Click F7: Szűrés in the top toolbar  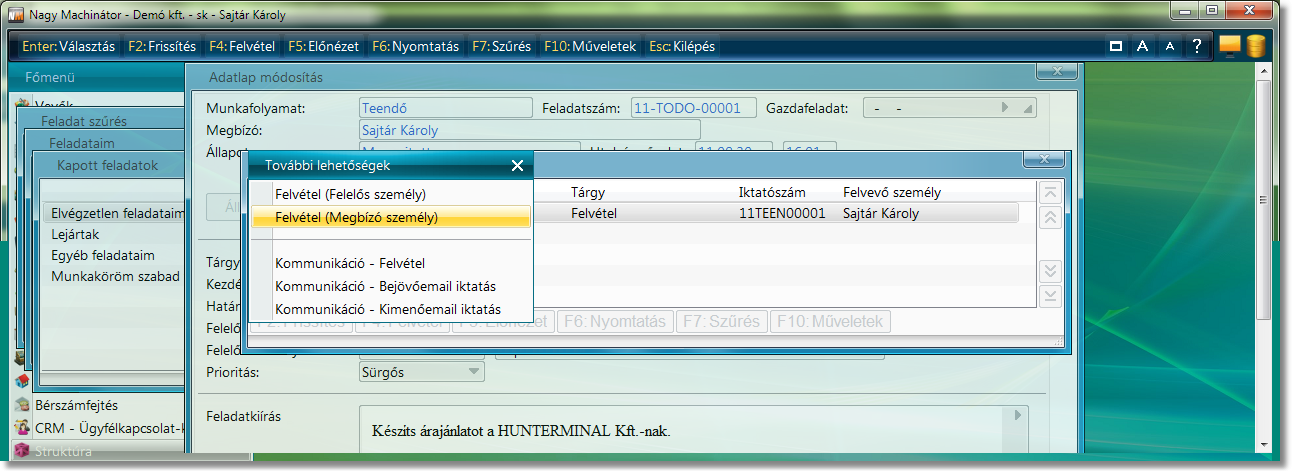502,46
